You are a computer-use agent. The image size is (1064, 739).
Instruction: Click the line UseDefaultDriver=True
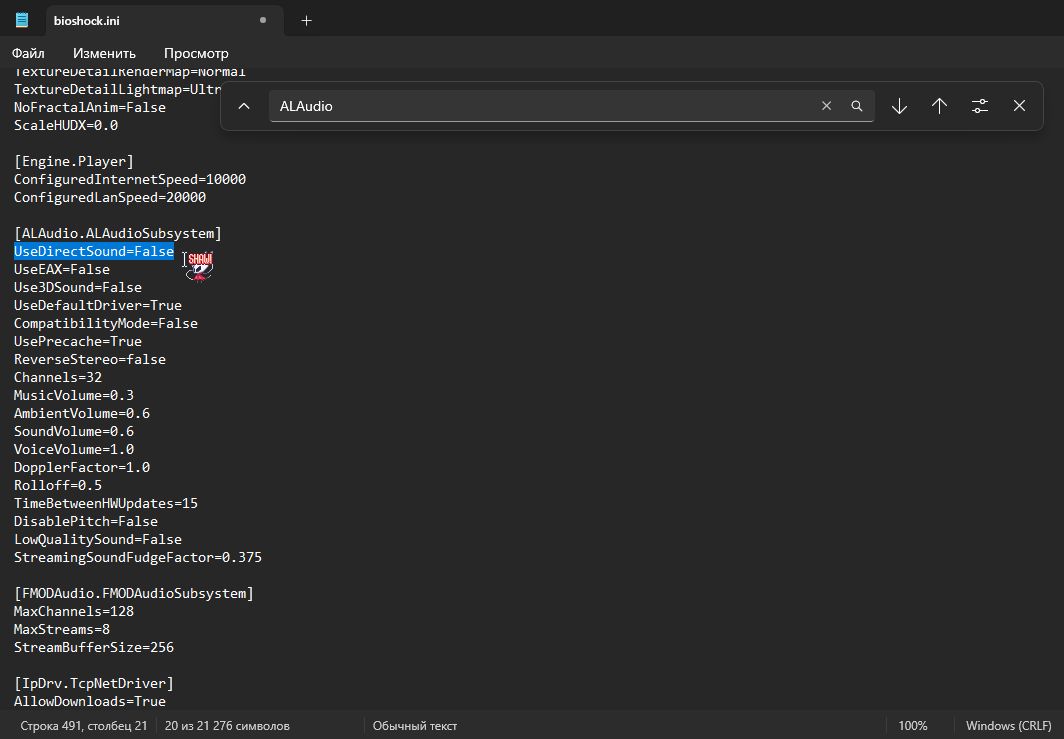point(98,305)
